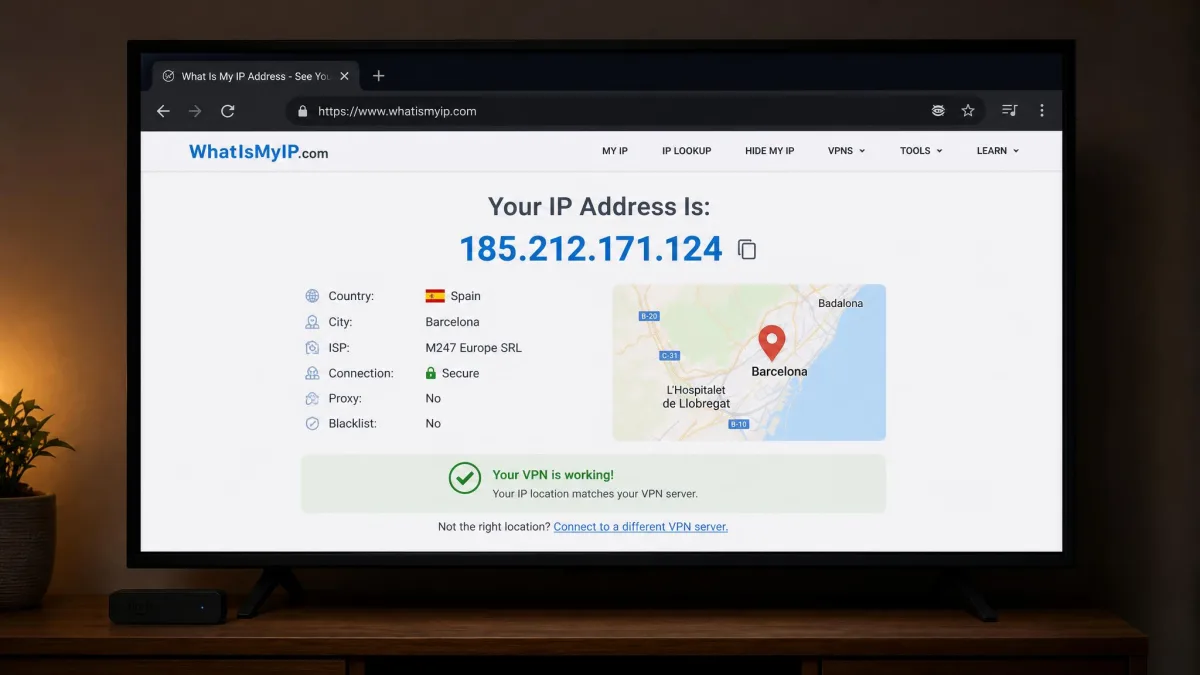Click the 'Connection:' label
Viewport: 1200px width, 675px height.
(x=361, y=373)
